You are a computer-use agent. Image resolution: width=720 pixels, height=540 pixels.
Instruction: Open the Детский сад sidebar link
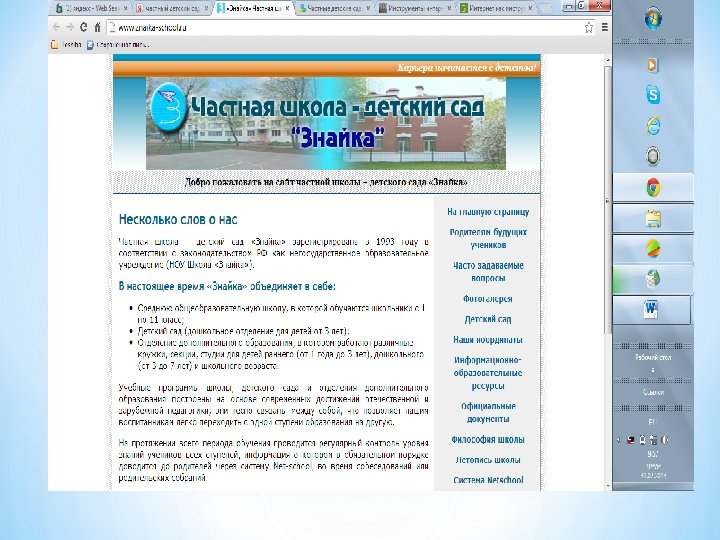point(488,319)
